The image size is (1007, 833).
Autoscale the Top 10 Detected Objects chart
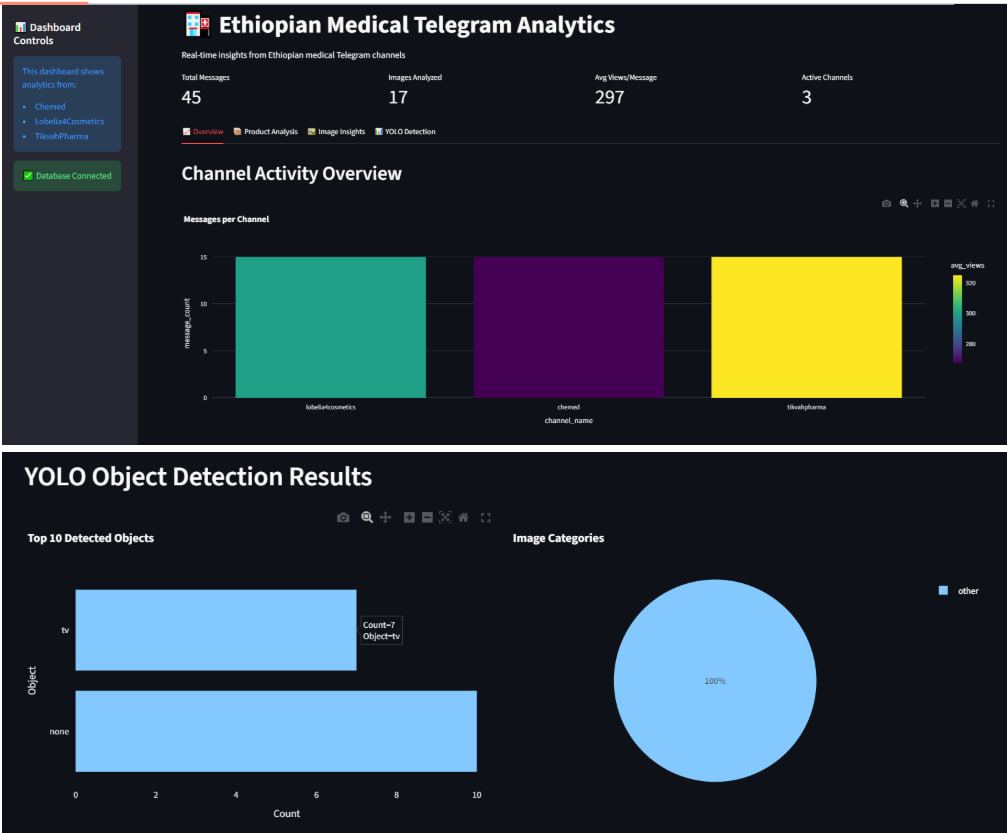point(445,517)
